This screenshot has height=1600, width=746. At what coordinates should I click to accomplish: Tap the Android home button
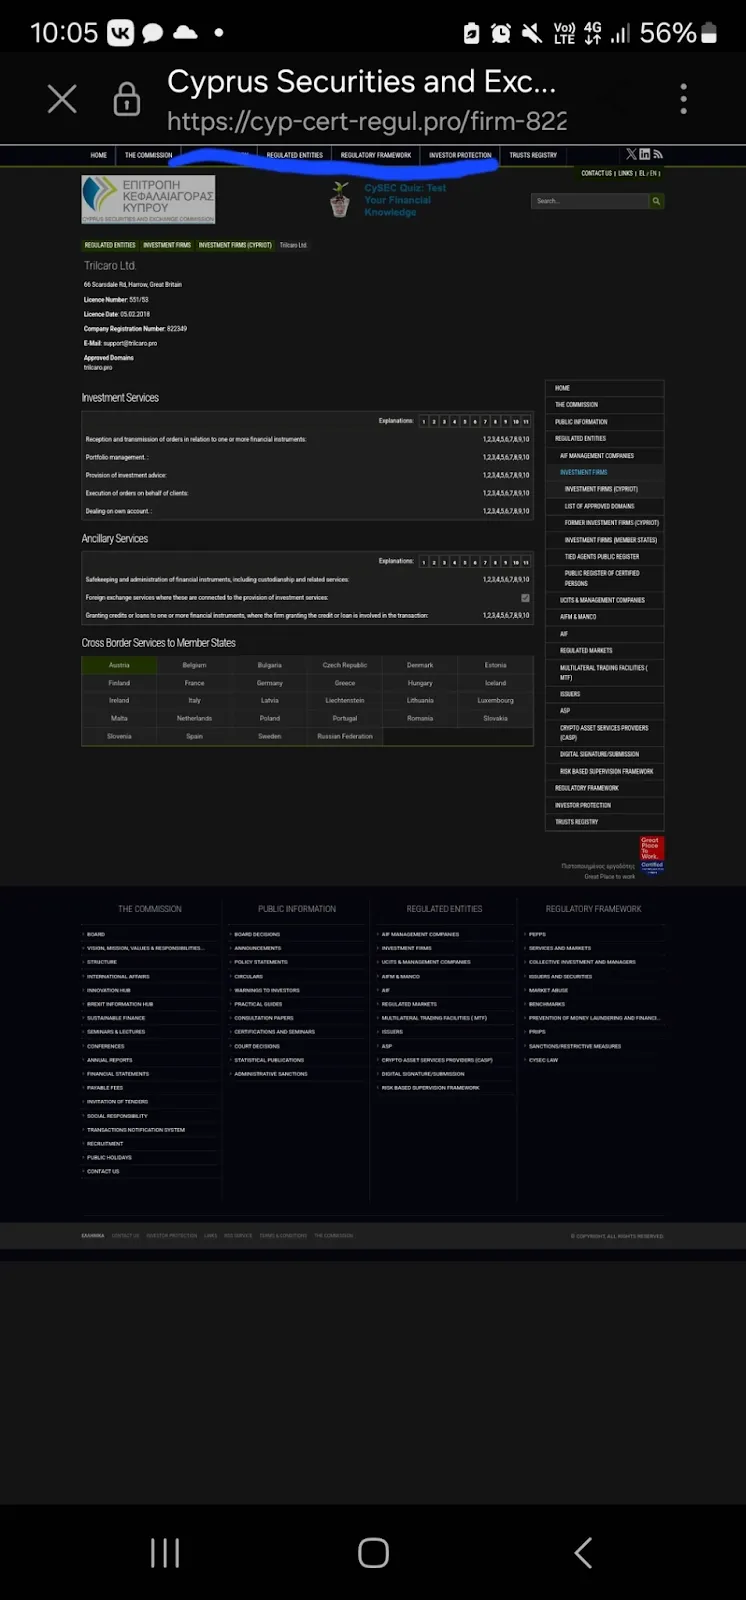click(x=373, y=1552)
